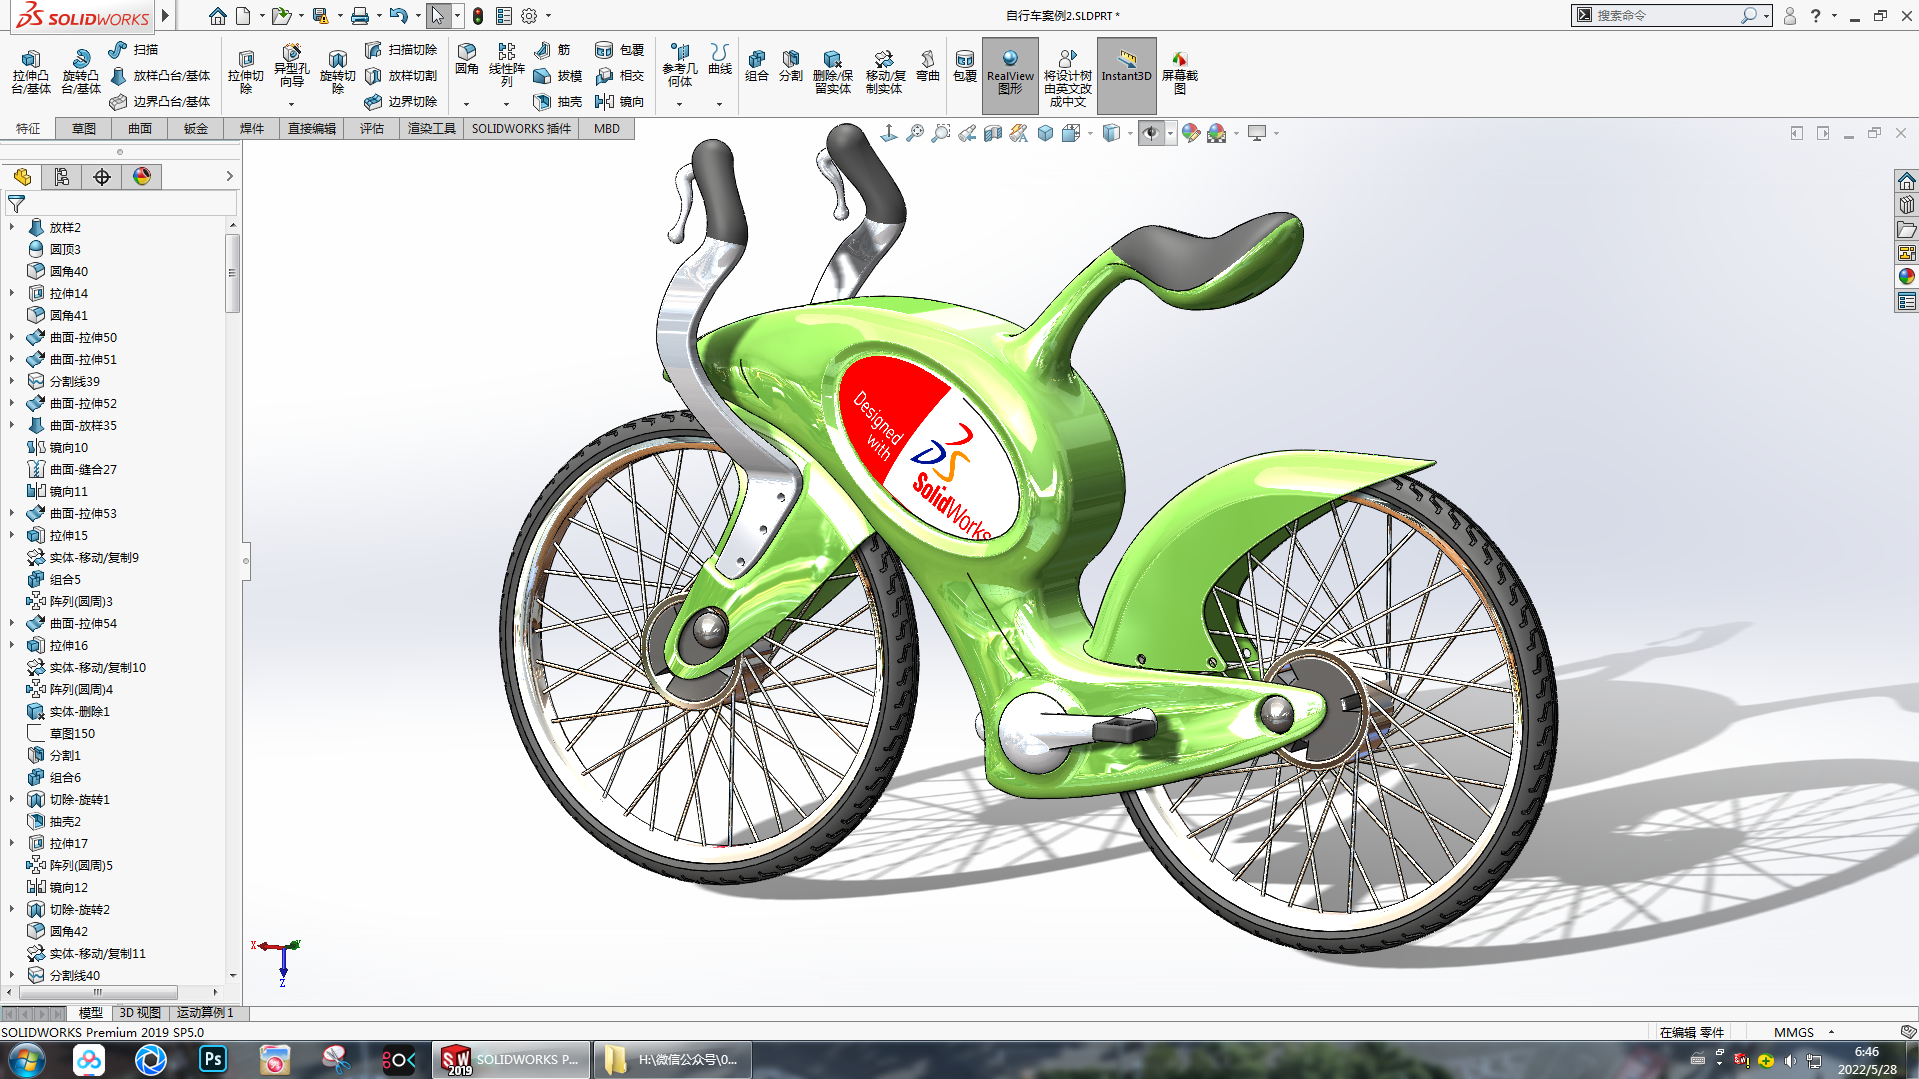Click the Screen Capture (屏幕截图) icon
Viewport: 1919px width, 1079px height.
pyautogui.click(x=1179, y=71)
